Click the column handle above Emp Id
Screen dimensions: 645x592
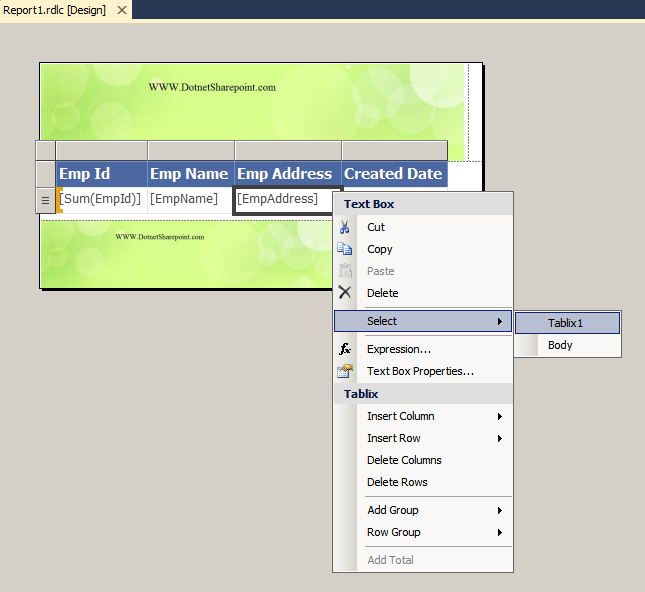click(102, 150)
